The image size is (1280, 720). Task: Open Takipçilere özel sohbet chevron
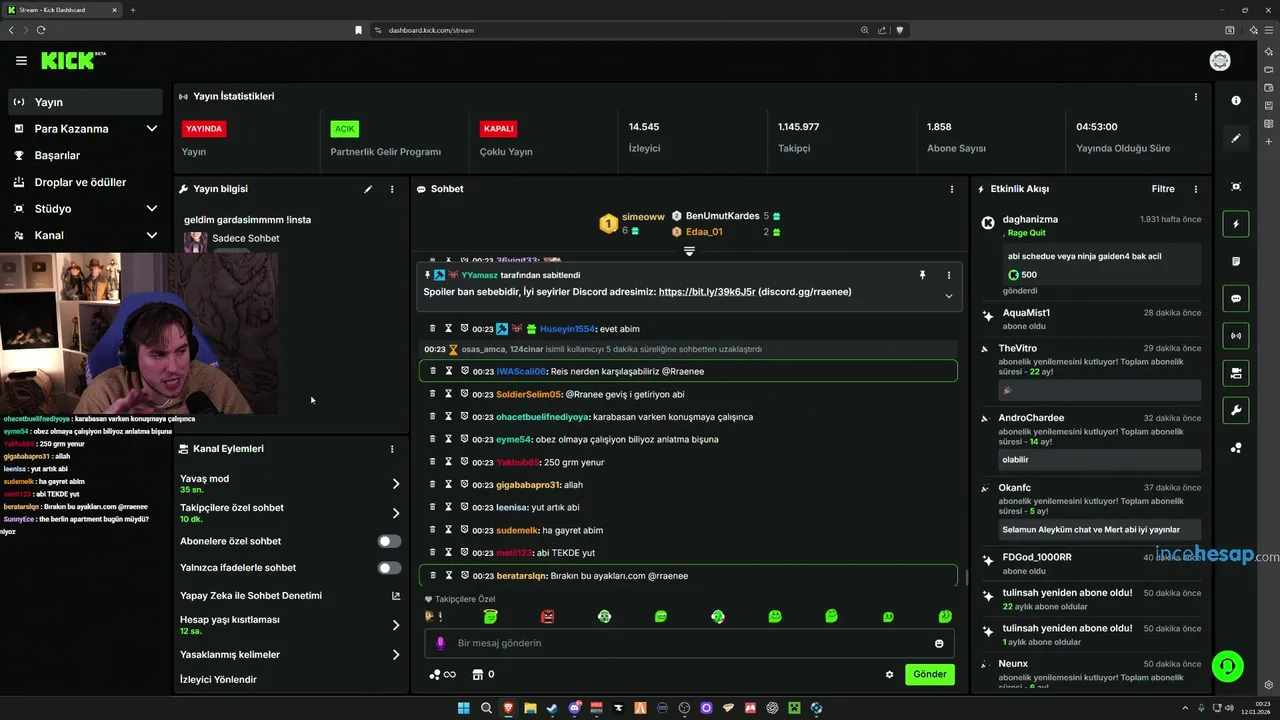pyautogui.click(x=396, y=513)
